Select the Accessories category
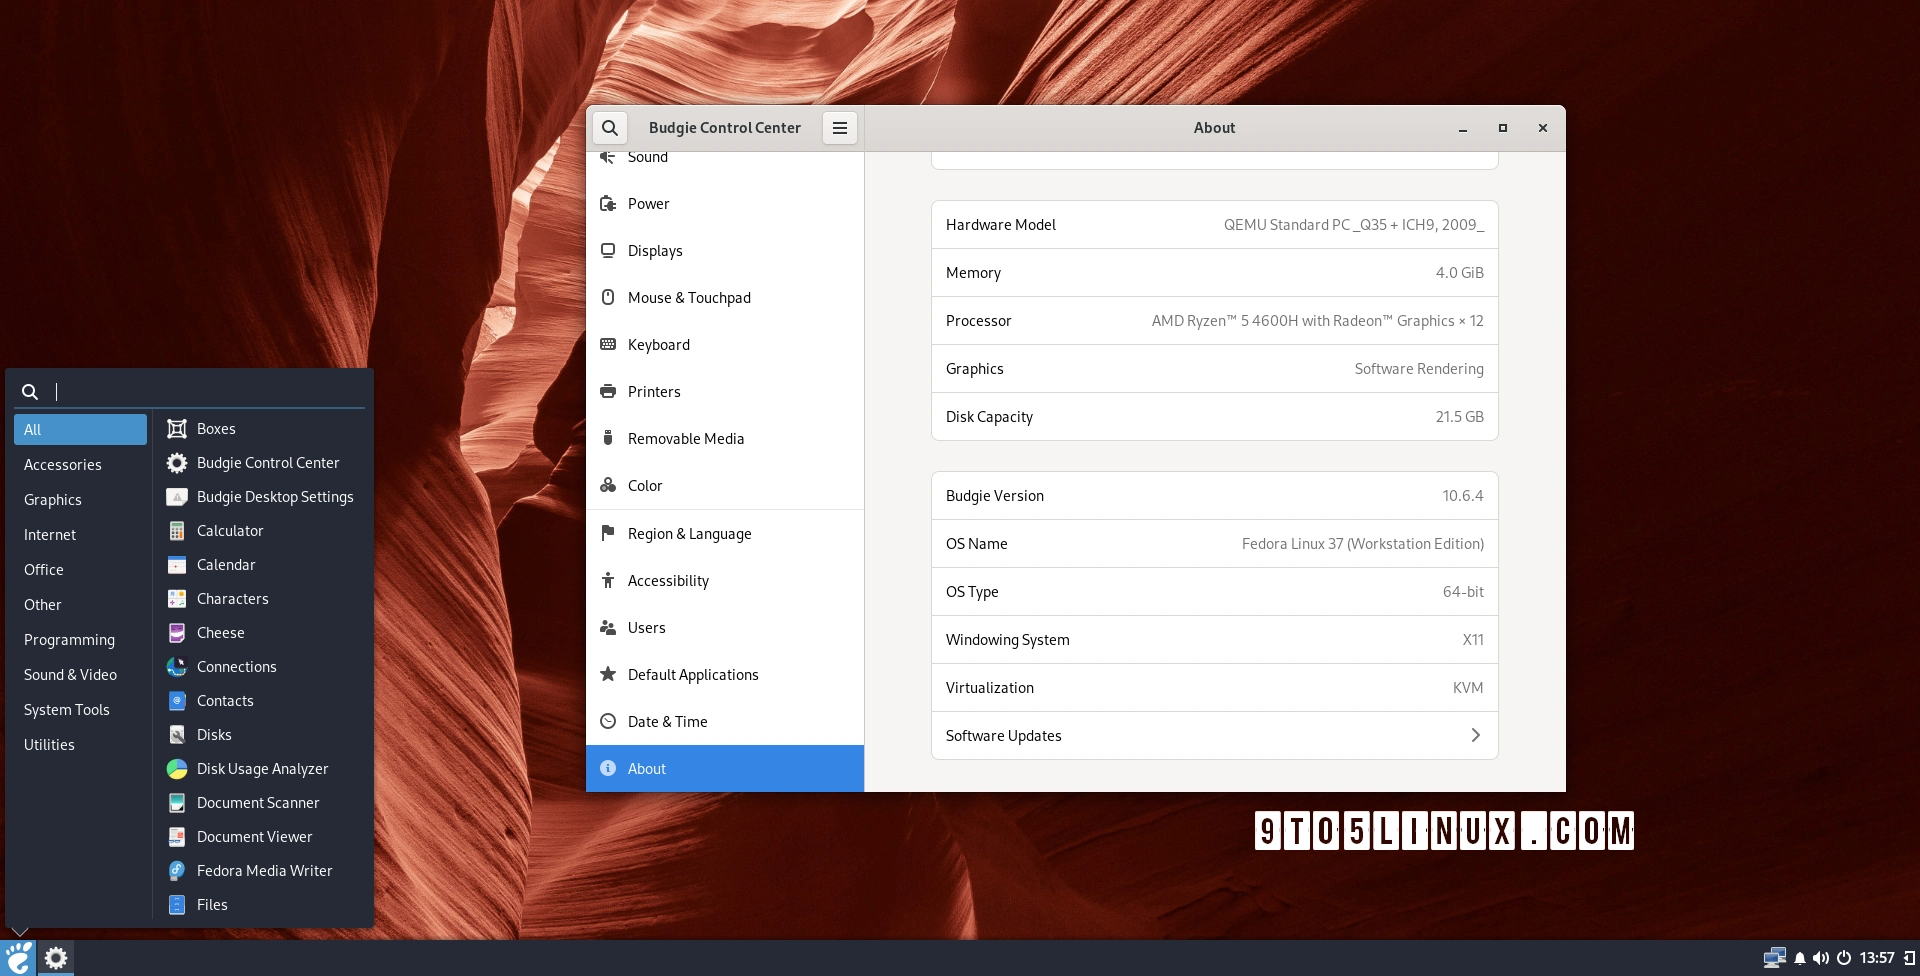This screenshot has height=976, width=1920. click(63, 465)
